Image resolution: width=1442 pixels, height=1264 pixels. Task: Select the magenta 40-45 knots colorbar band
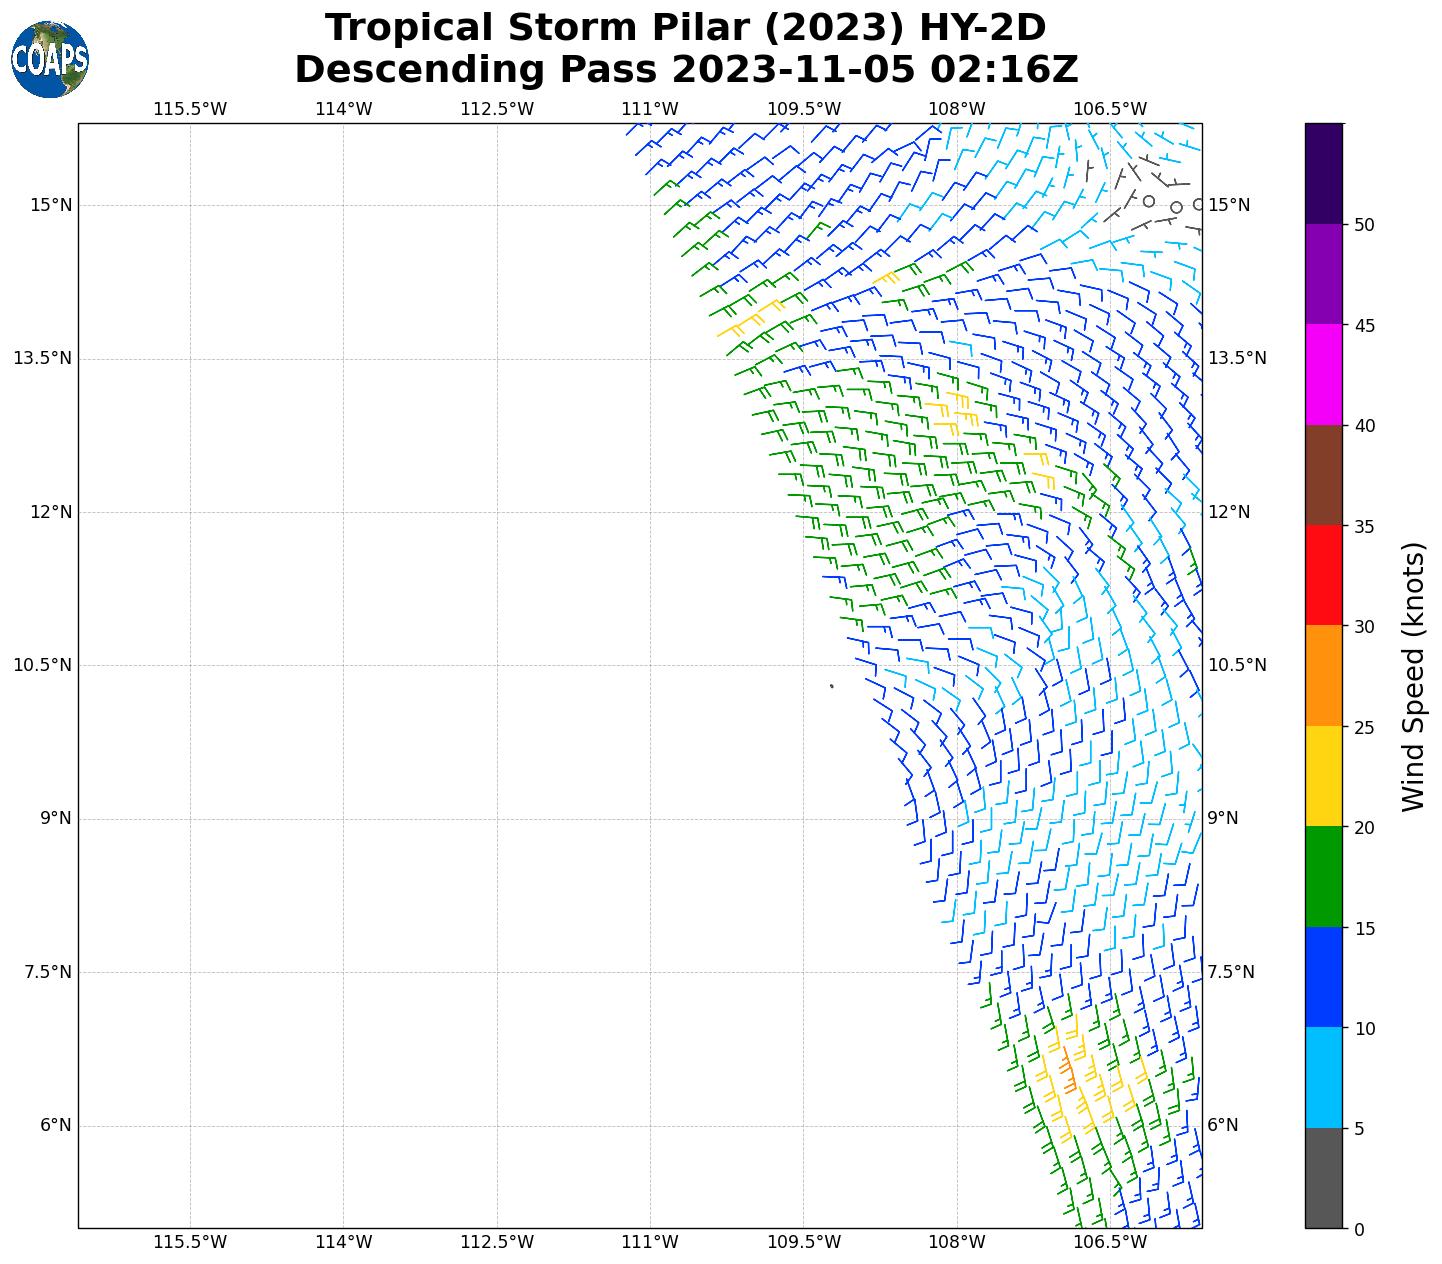click(x=1324, y=374)
